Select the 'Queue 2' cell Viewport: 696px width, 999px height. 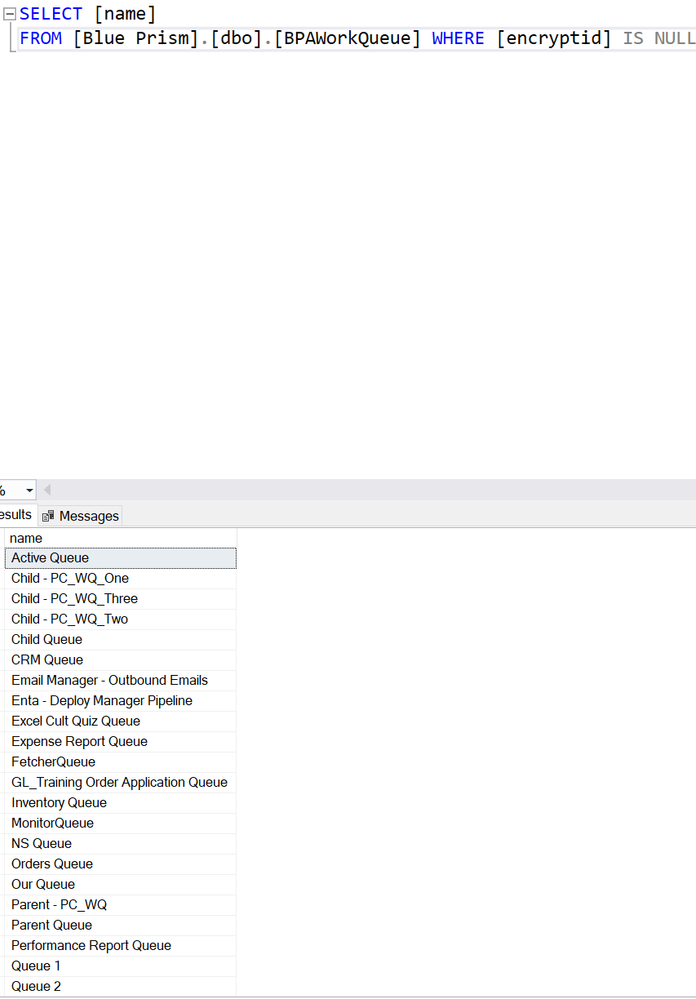(x=120, y=986)
